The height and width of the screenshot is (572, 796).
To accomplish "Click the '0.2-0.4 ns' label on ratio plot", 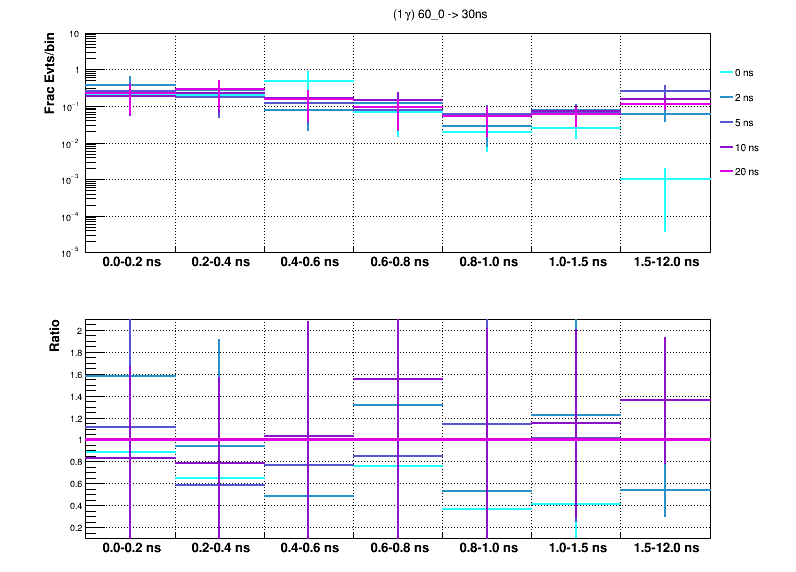I will (219, 549).
